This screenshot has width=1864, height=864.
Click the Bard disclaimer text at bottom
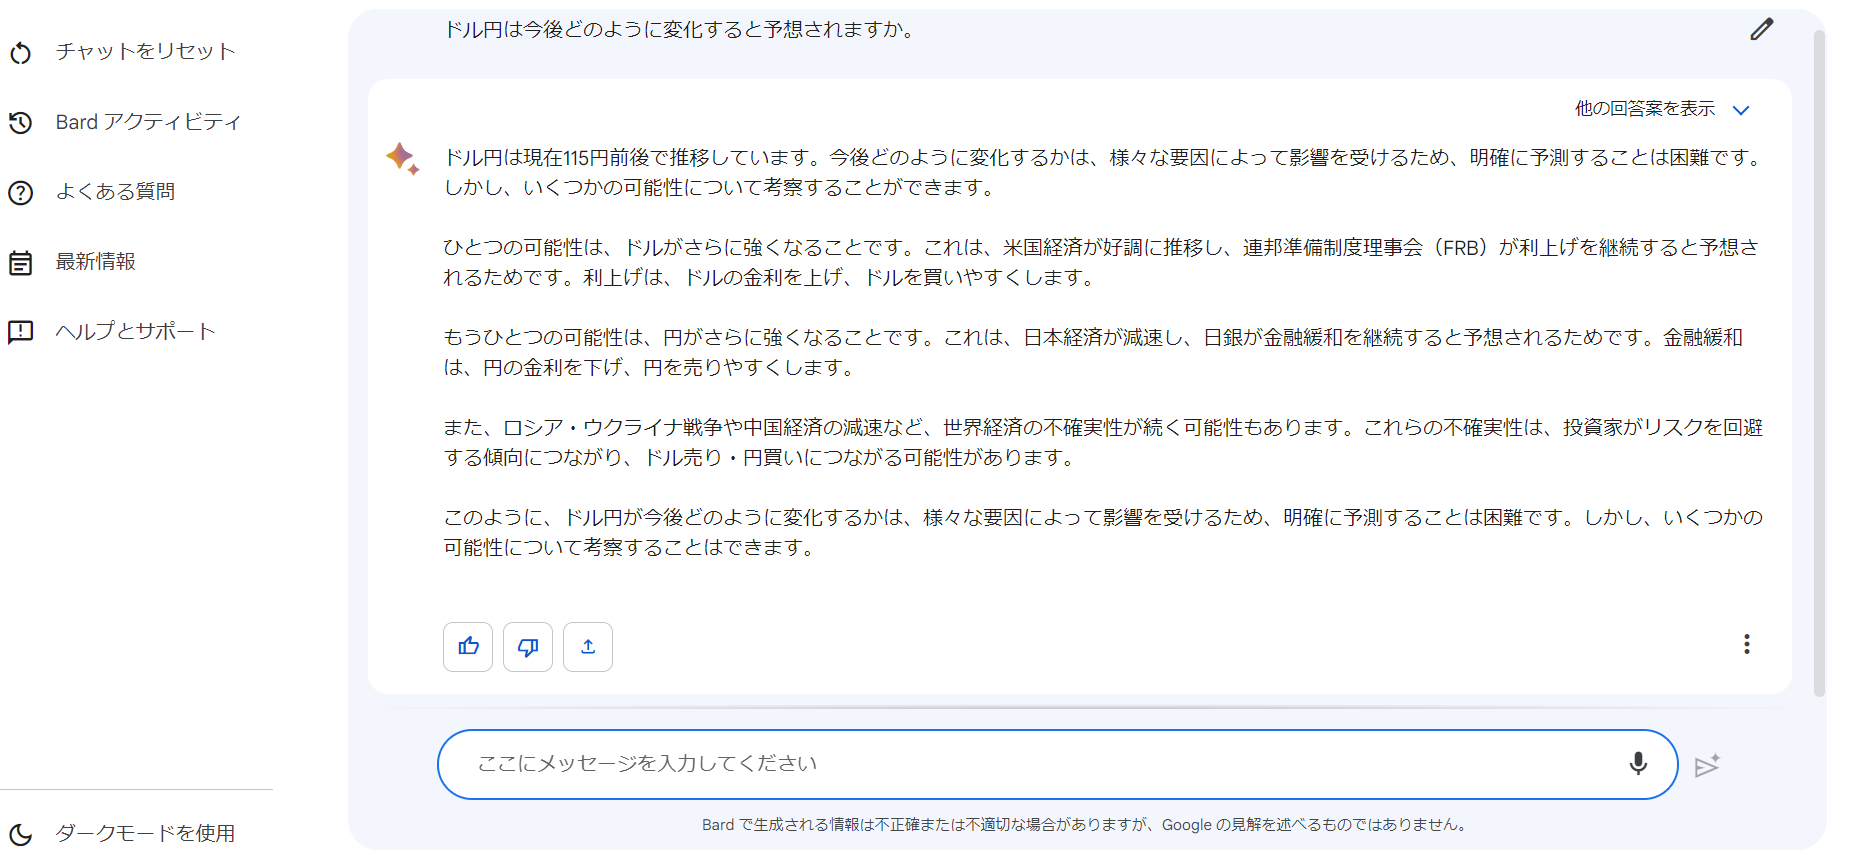1086,825
